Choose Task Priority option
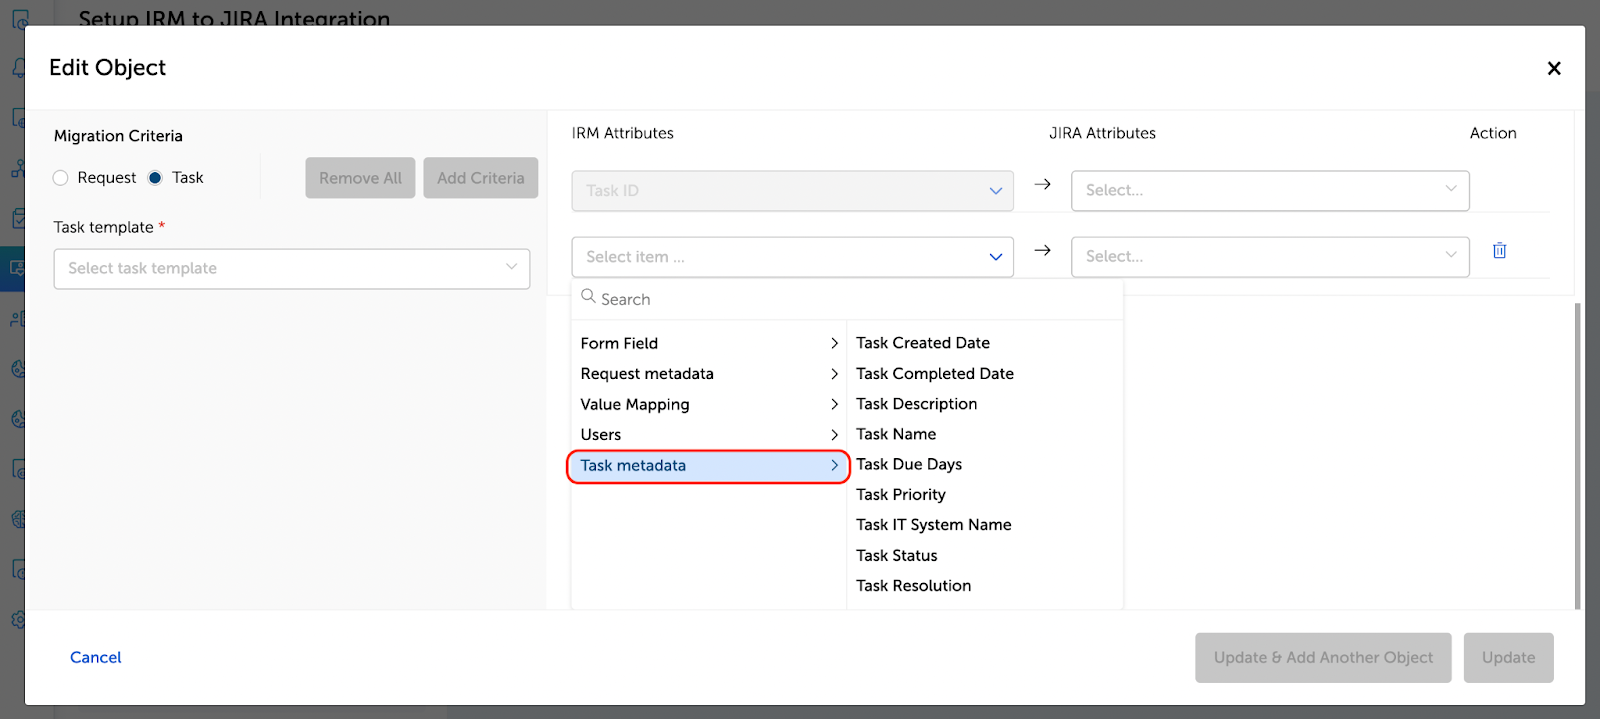Image resolution: width=1600 pixels, height=719 pixels. coord(901,495)
